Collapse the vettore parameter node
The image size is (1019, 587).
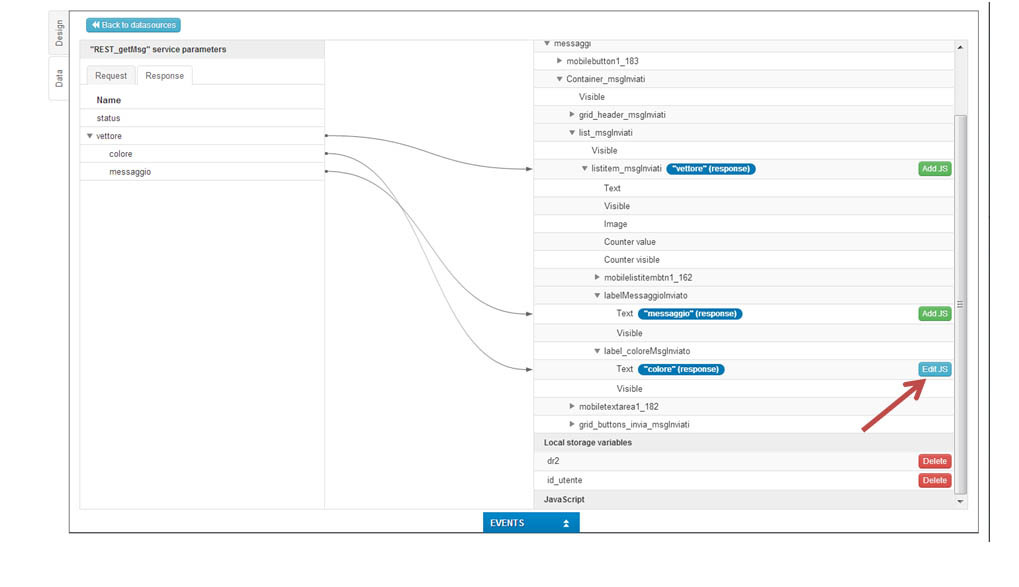[x=89, y=136]
